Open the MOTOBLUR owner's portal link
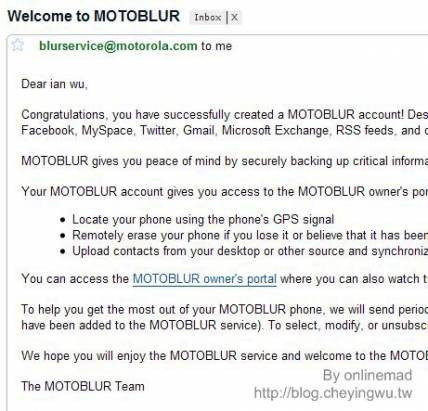The image size is (428, 411). point(205,279)
